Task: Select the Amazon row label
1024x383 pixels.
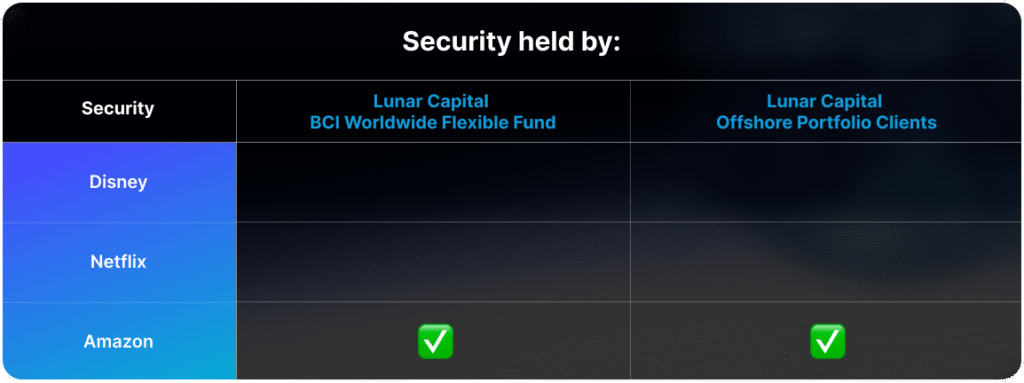Action: (118, 341)
